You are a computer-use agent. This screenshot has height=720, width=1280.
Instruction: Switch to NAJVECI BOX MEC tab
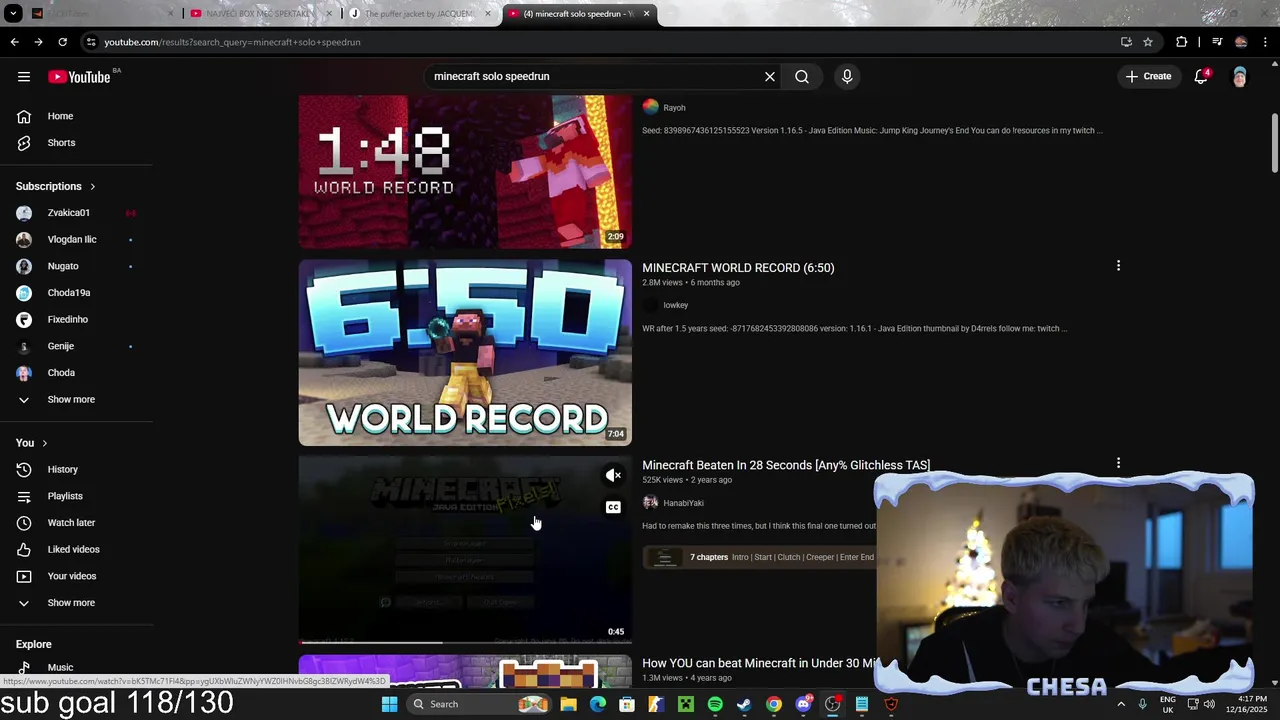(x=259, y=14)
